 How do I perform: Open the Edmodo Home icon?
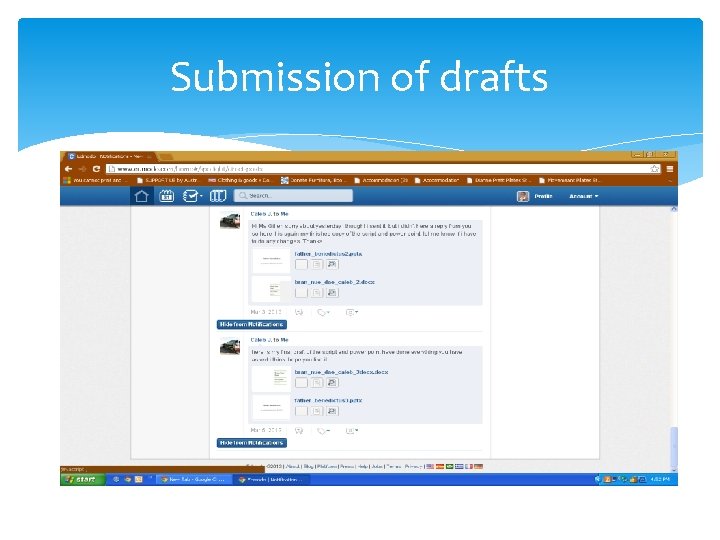coord(141,196)
